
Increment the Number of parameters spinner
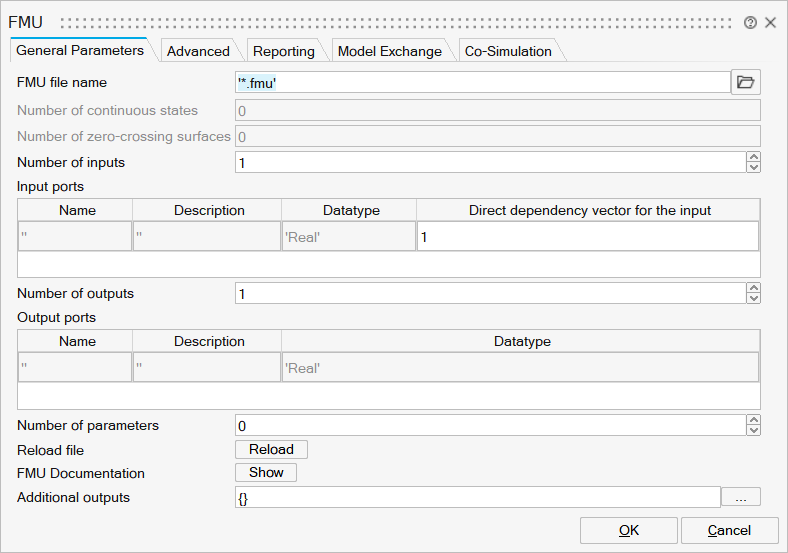coord(754,421)
